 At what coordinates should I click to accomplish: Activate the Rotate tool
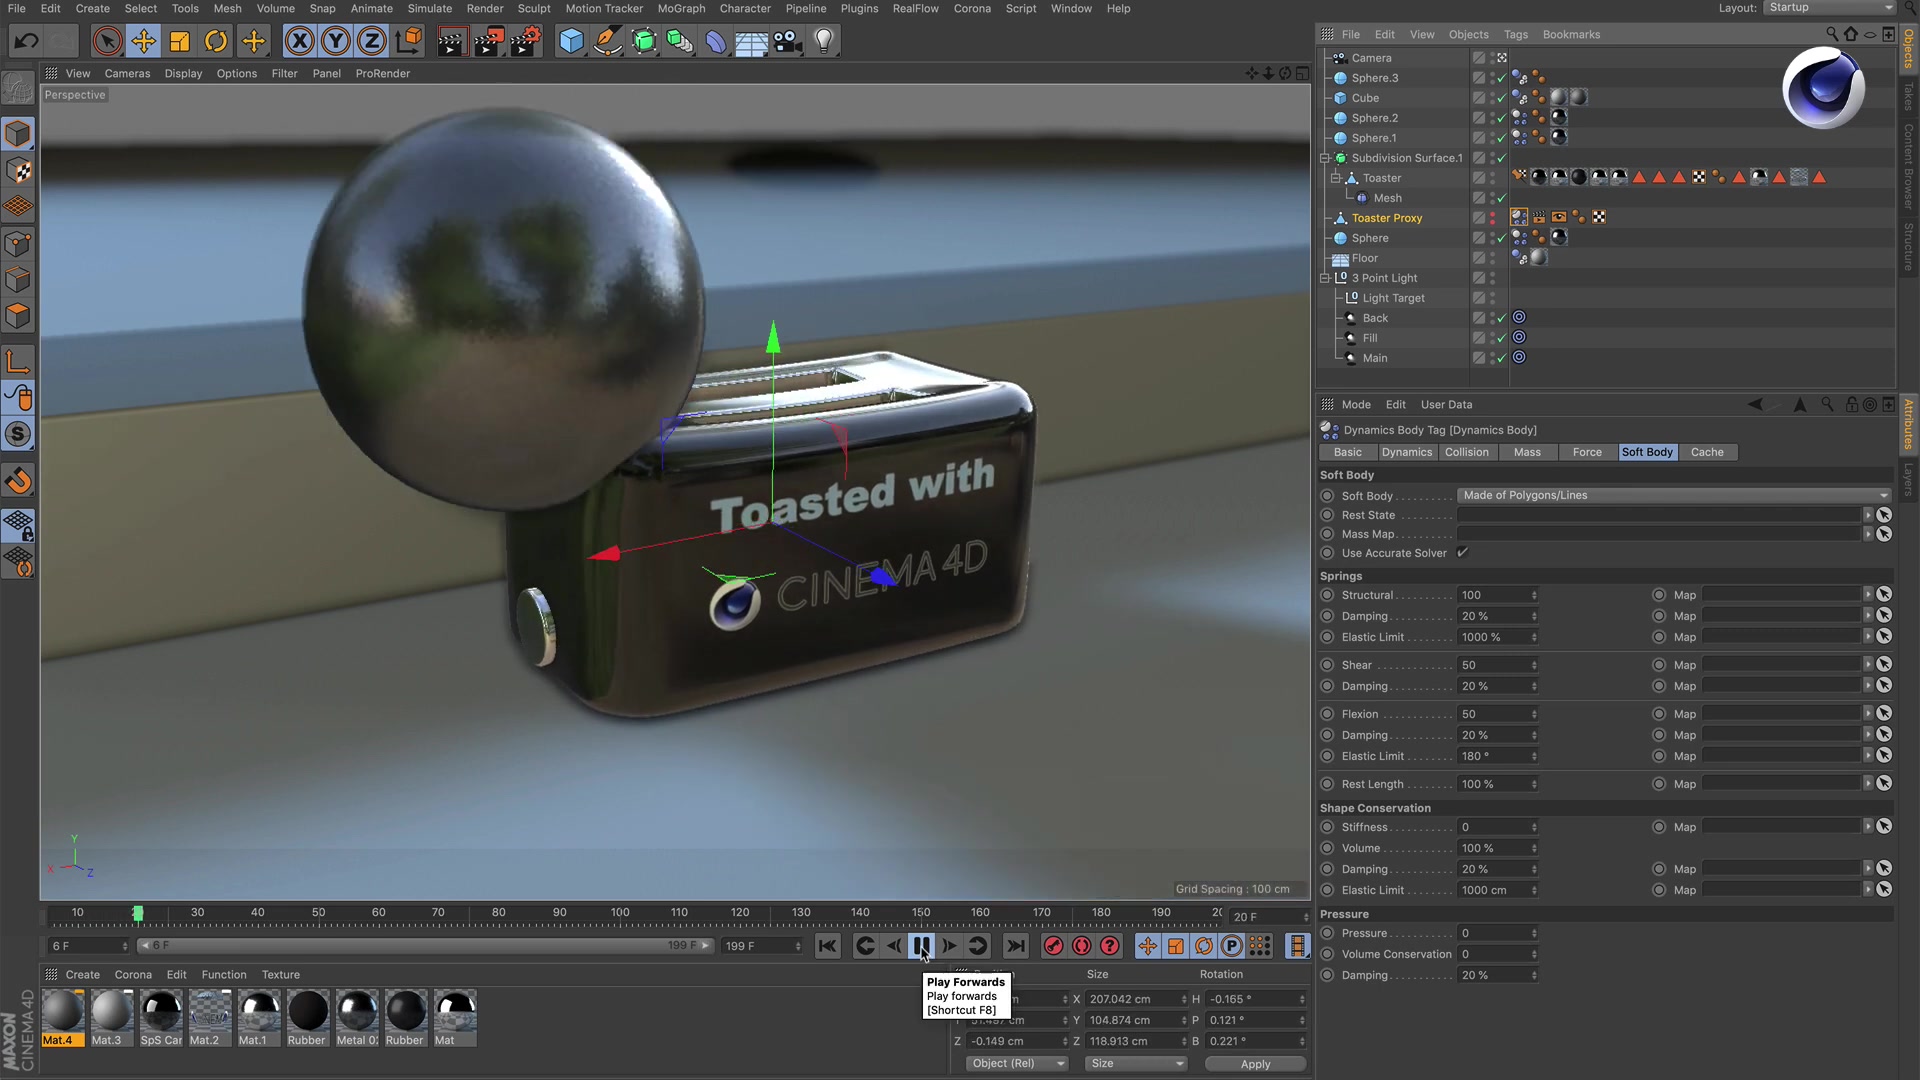coord(216,41)
